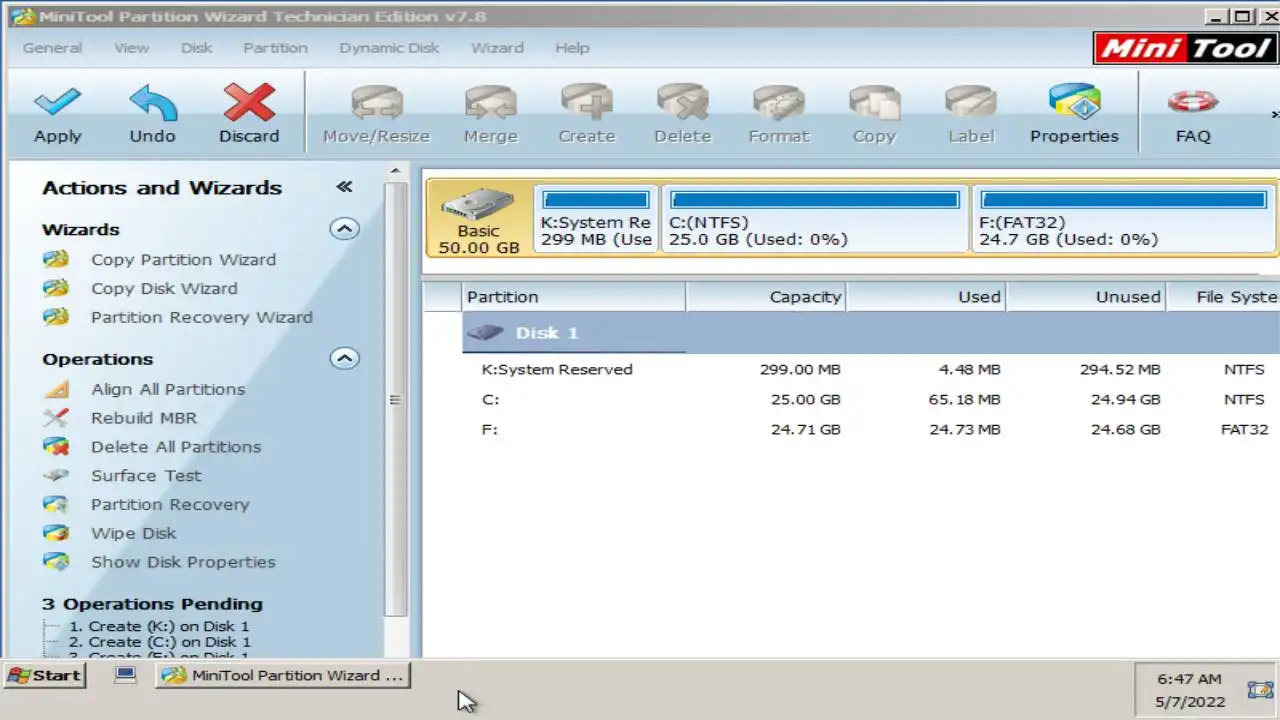
Task: Open the Partition menu
Action: (275, 48)
